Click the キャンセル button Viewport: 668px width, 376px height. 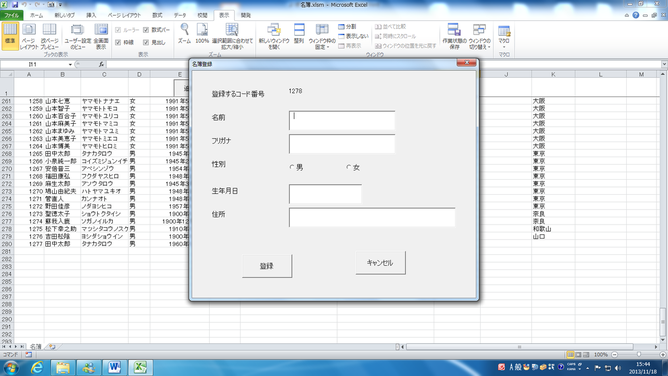380,263
